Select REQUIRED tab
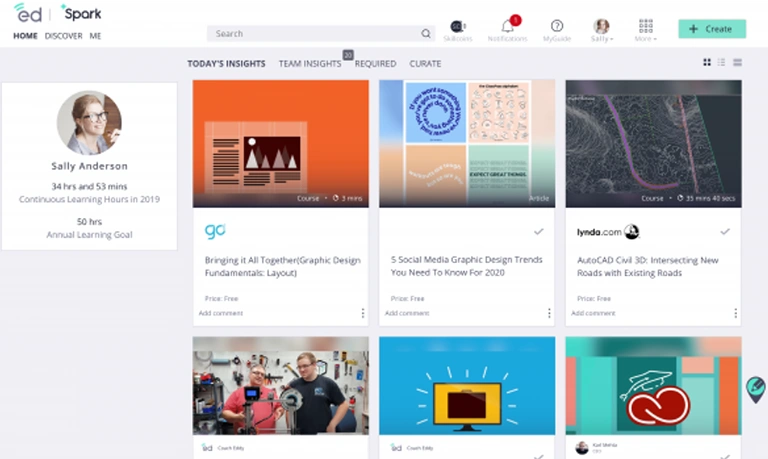The width and height of the screenshot is (768, 459). [375, 64]
